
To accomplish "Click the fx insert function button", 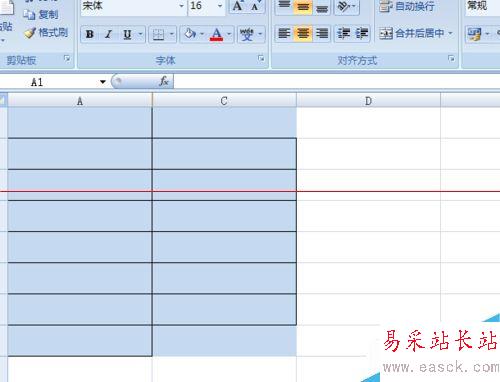I will (x=164, y=81).
